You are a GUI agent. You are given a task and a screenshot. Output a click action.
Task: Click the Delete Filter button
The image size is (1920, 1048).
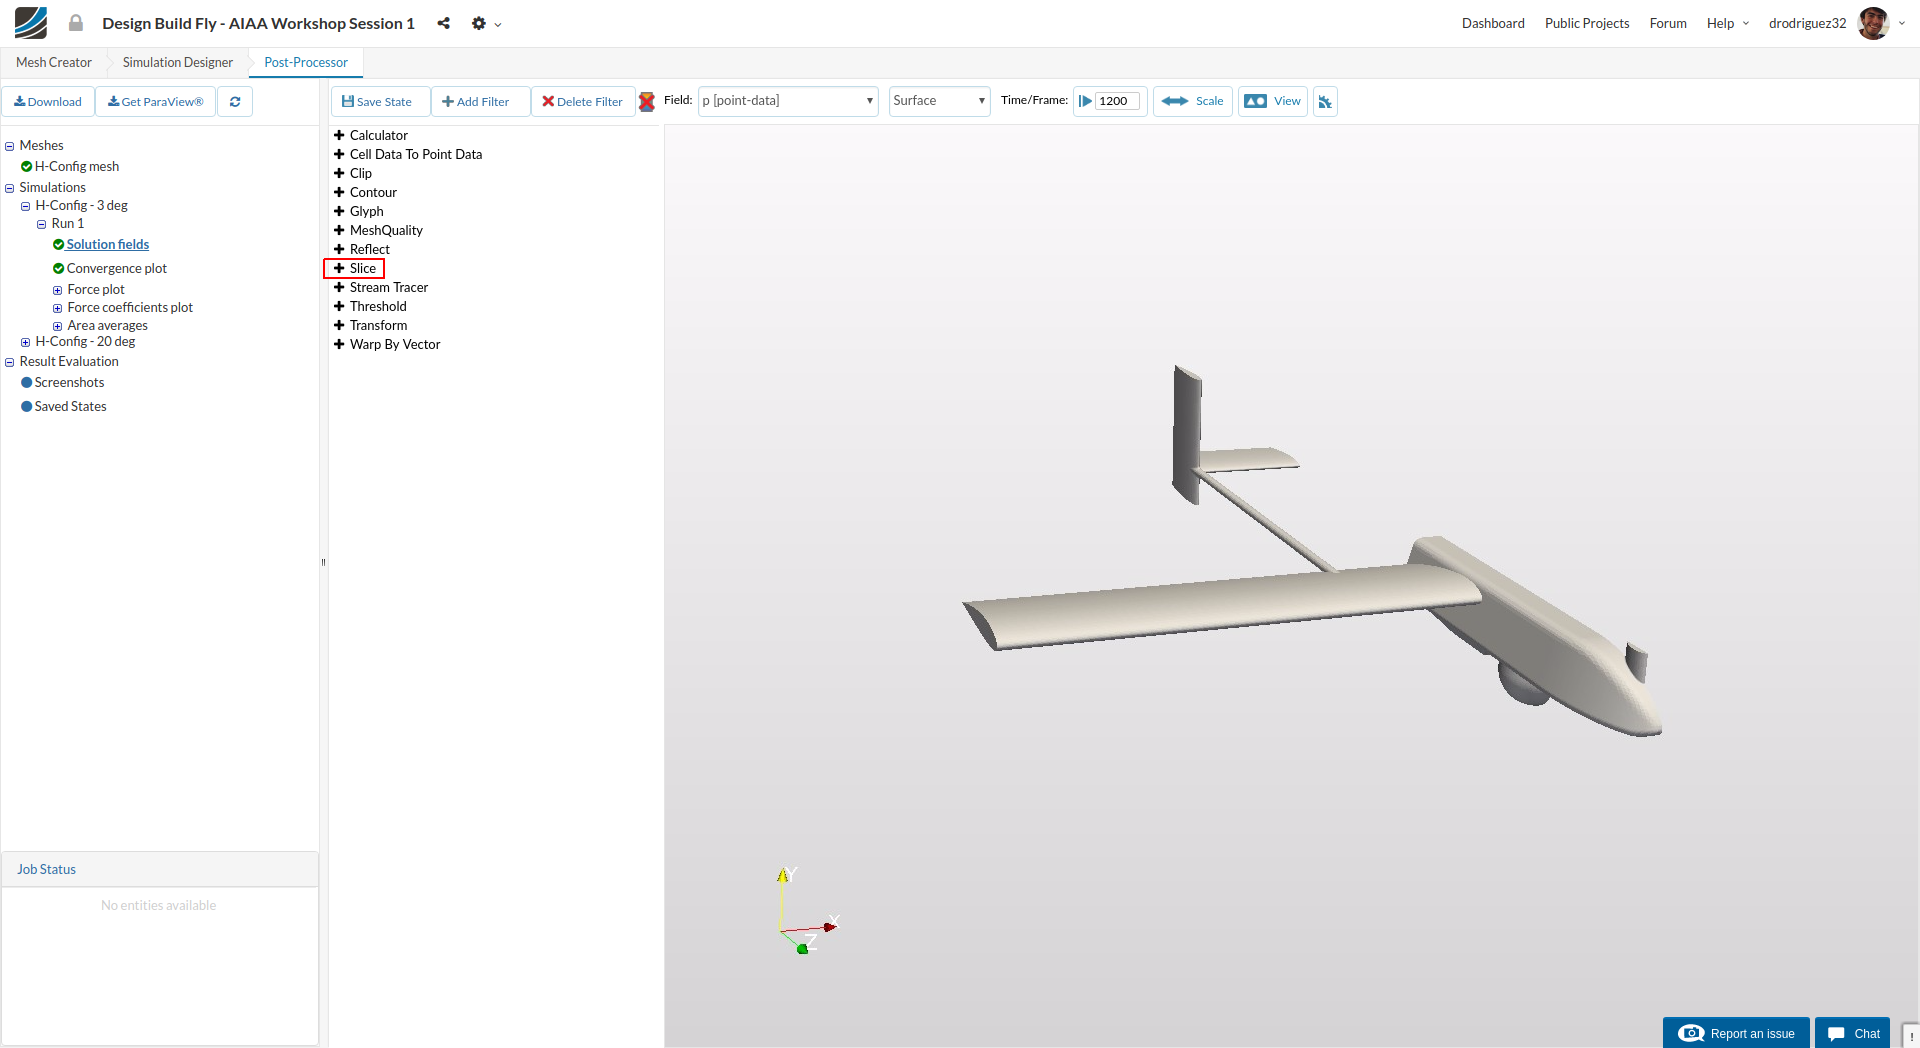tap(582, 102)
